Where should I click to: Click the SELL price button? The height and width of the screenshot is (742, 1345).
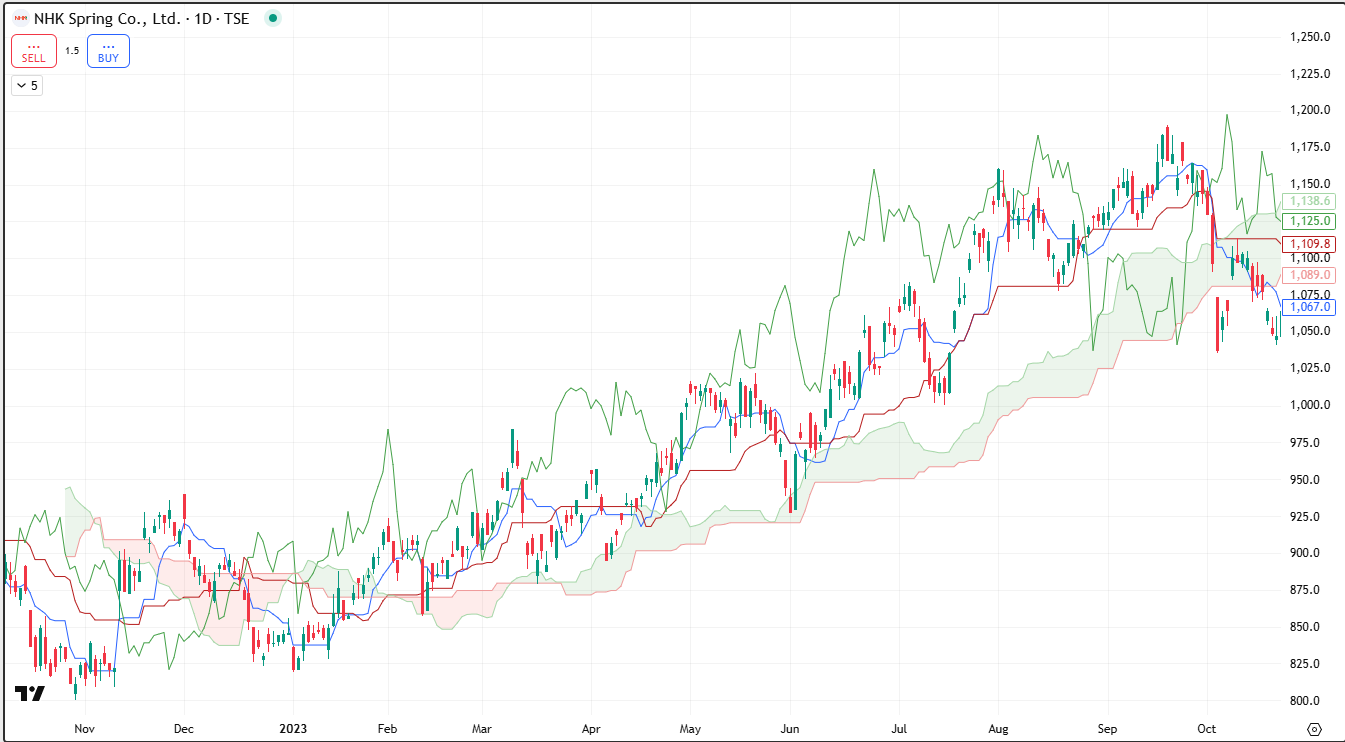(x=34, y=51)
